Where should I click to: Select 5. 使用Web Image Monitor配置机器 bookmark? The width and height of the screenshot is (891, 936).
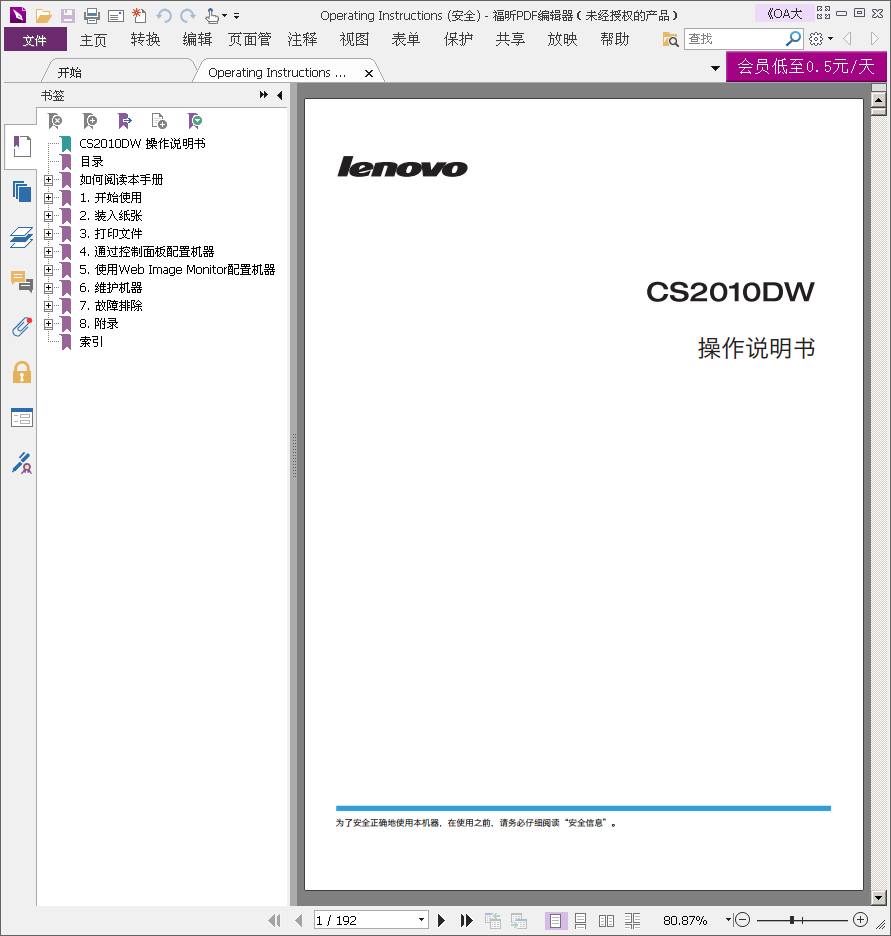[177, 270]
